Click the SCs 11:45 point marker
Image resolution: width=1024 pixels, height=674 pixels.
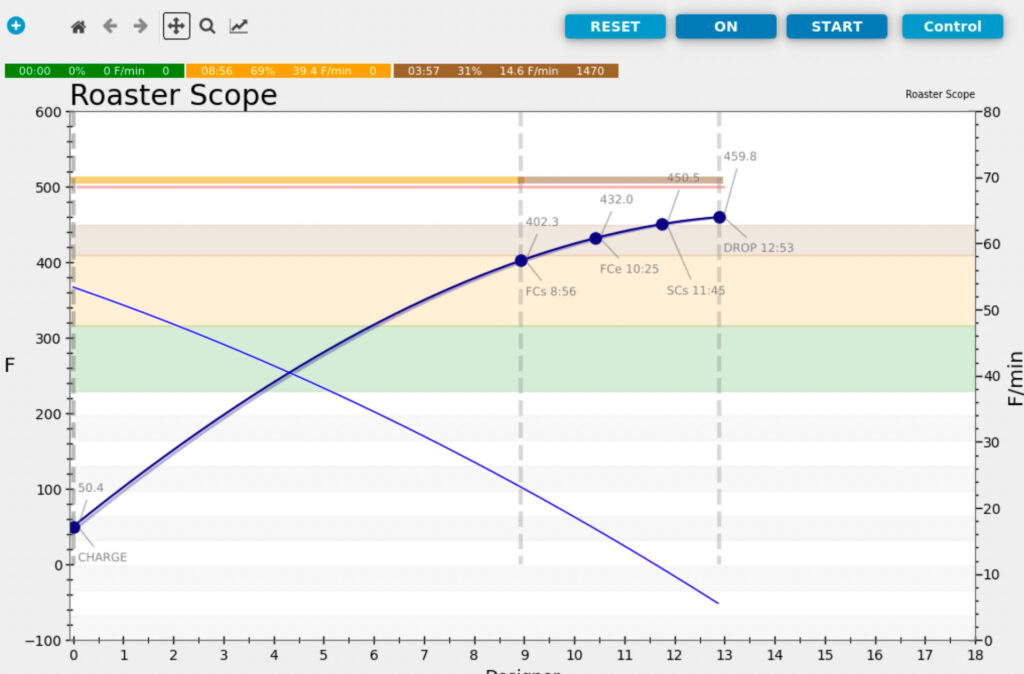point(662,224)
